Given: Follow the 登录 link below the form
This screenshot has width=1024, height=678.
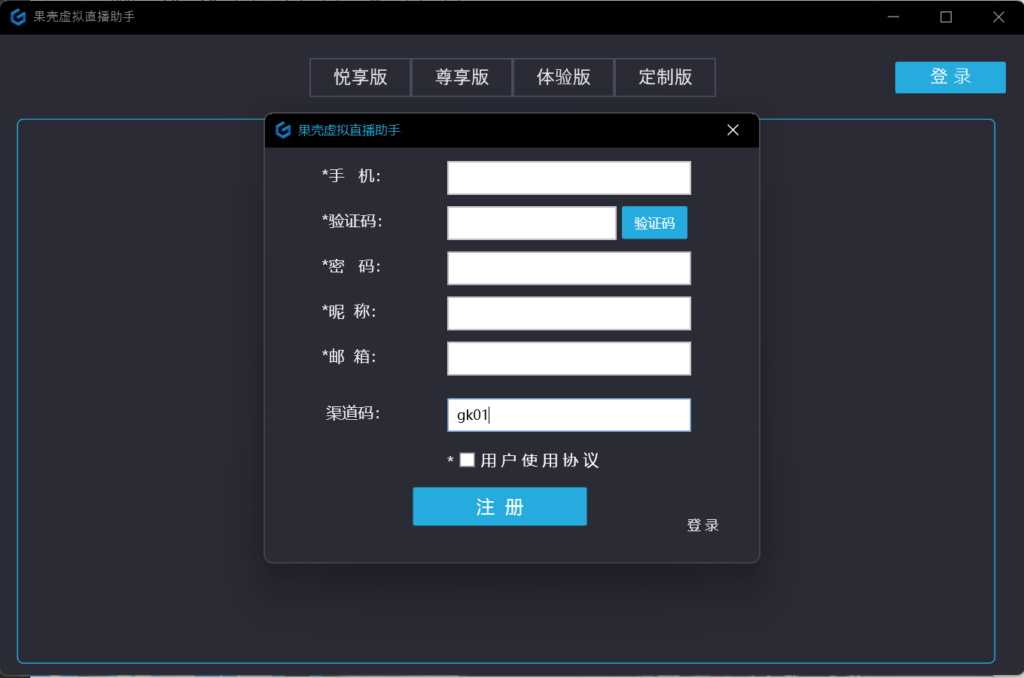Looking at the screenshot, I should coord(702,525).
